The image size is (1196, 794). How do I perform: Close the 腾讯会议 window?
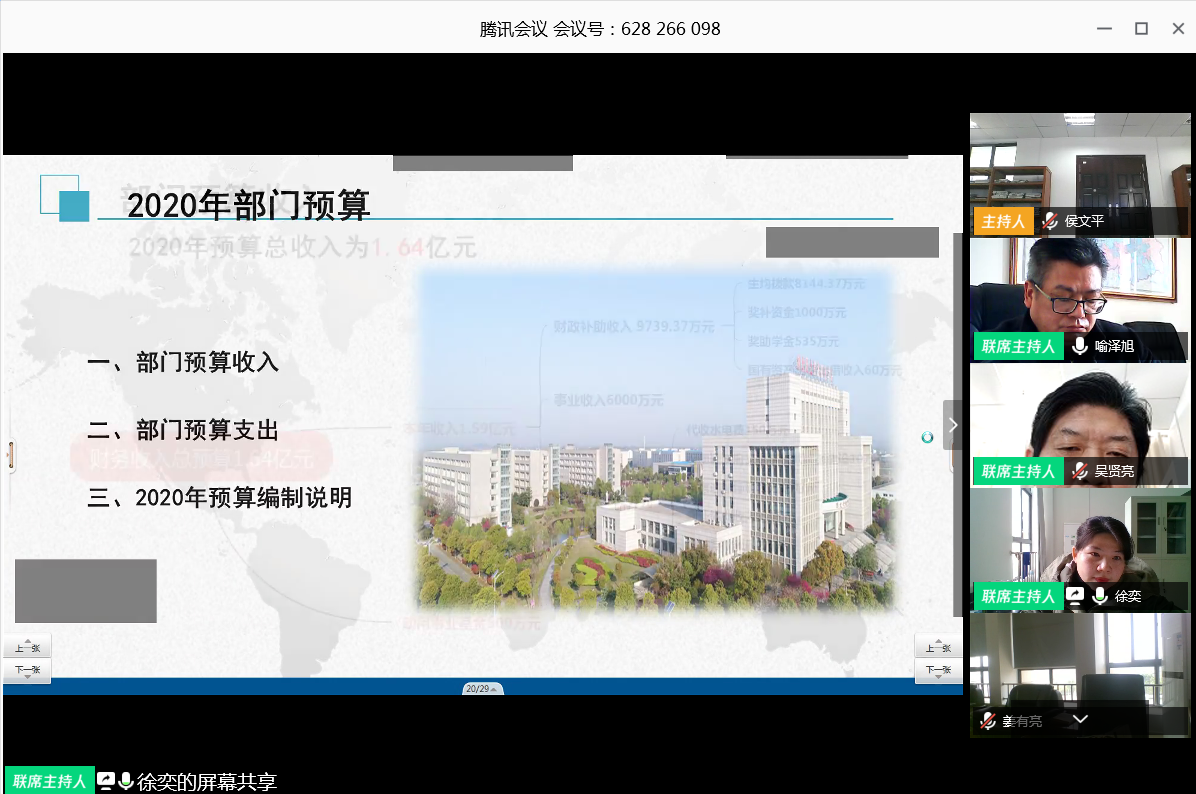click(x=1178, y=28)
